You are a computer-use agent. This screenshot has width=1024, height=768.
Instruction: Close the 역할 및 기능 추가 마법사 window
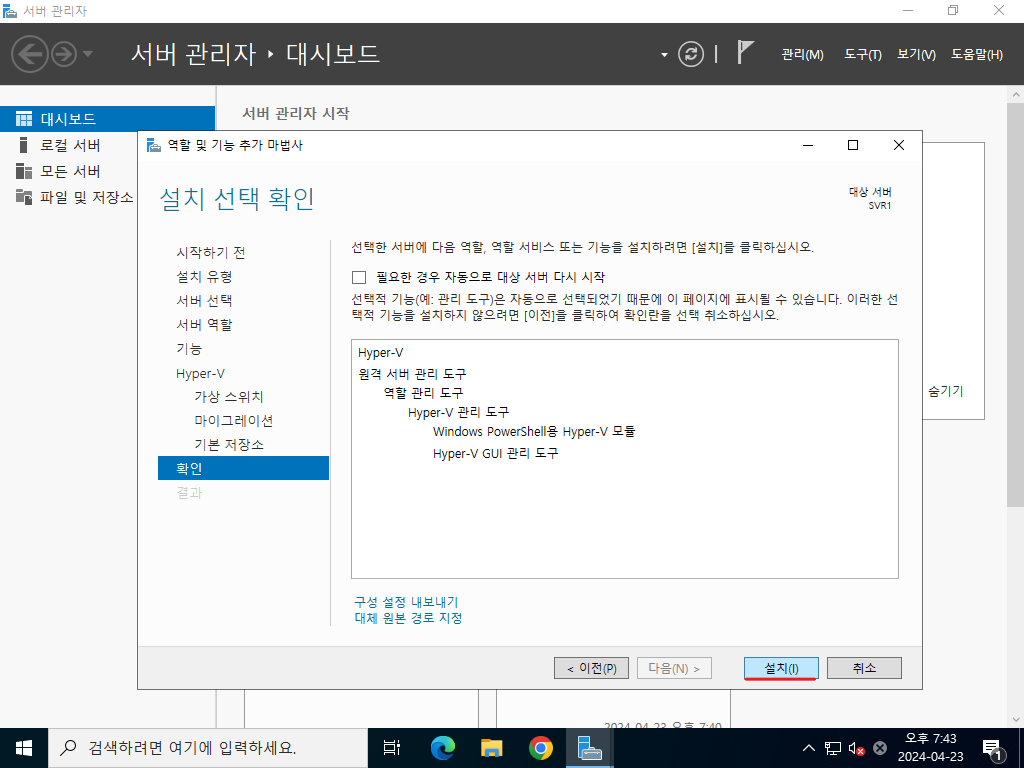click(899, 145)
